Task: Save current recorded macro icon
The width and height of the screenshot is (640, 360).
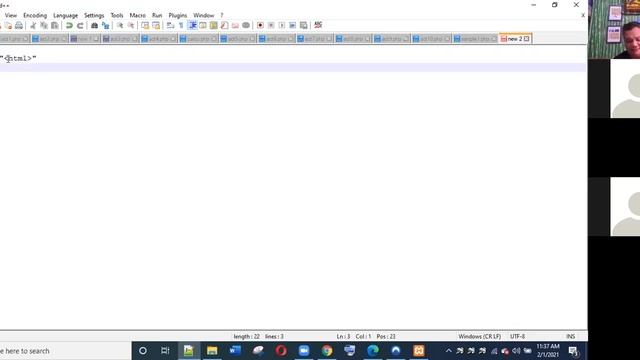Action: [303, 25]
